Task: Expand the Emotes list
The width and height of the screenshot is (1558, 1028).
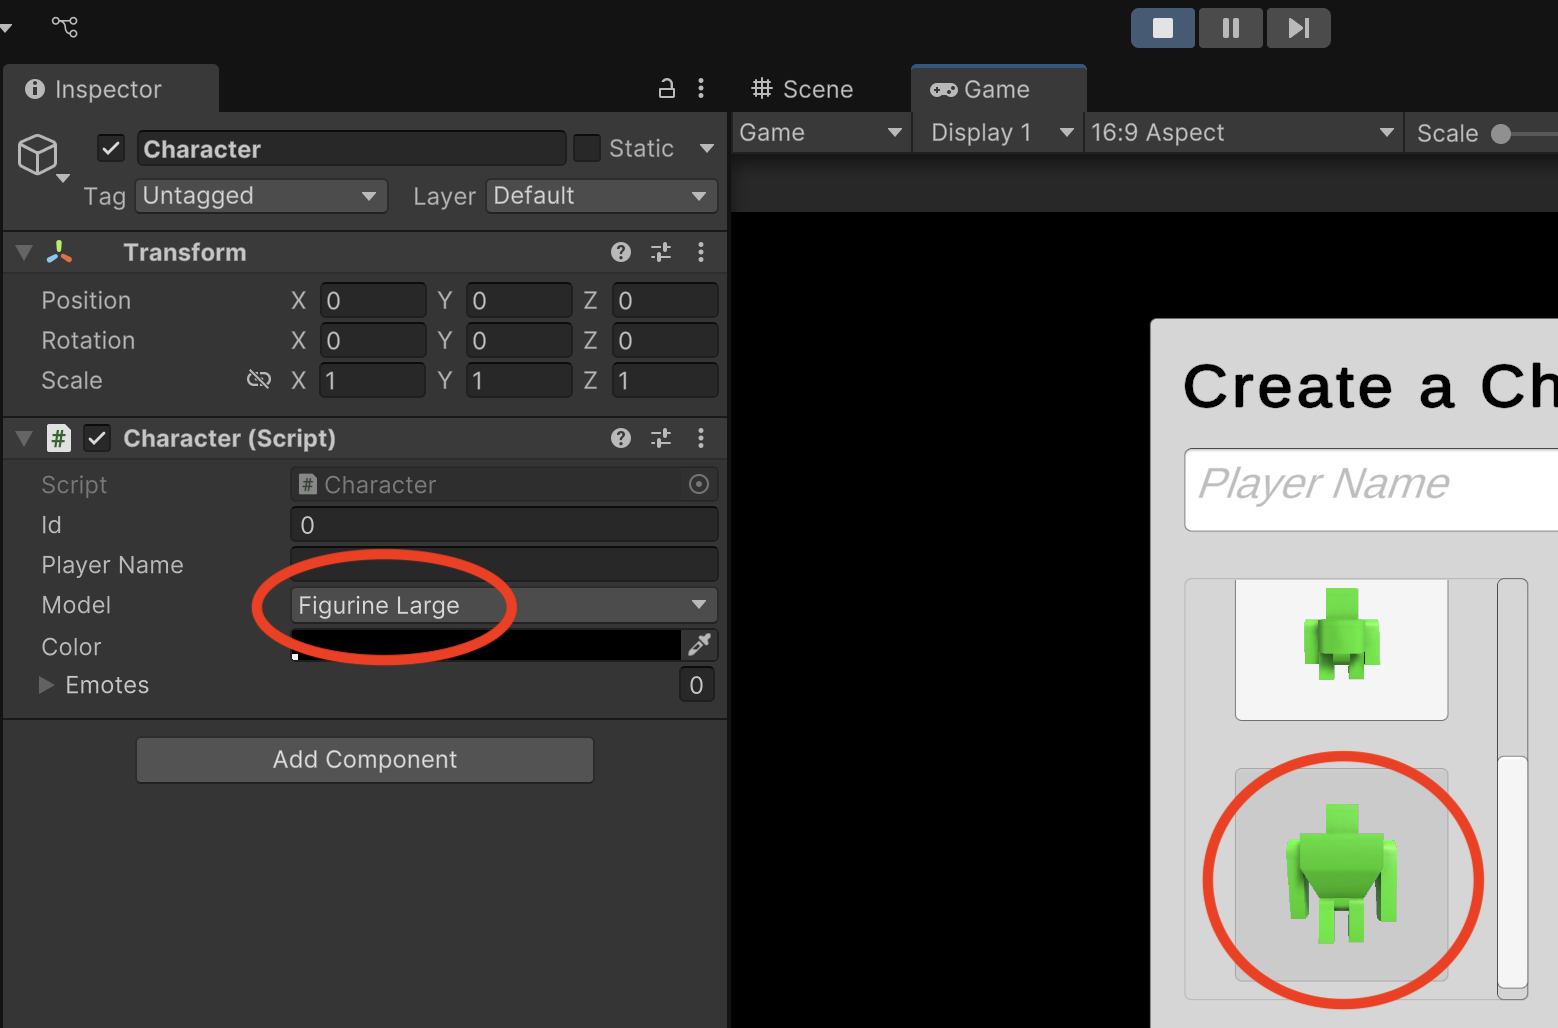Action: click(46, 685)
